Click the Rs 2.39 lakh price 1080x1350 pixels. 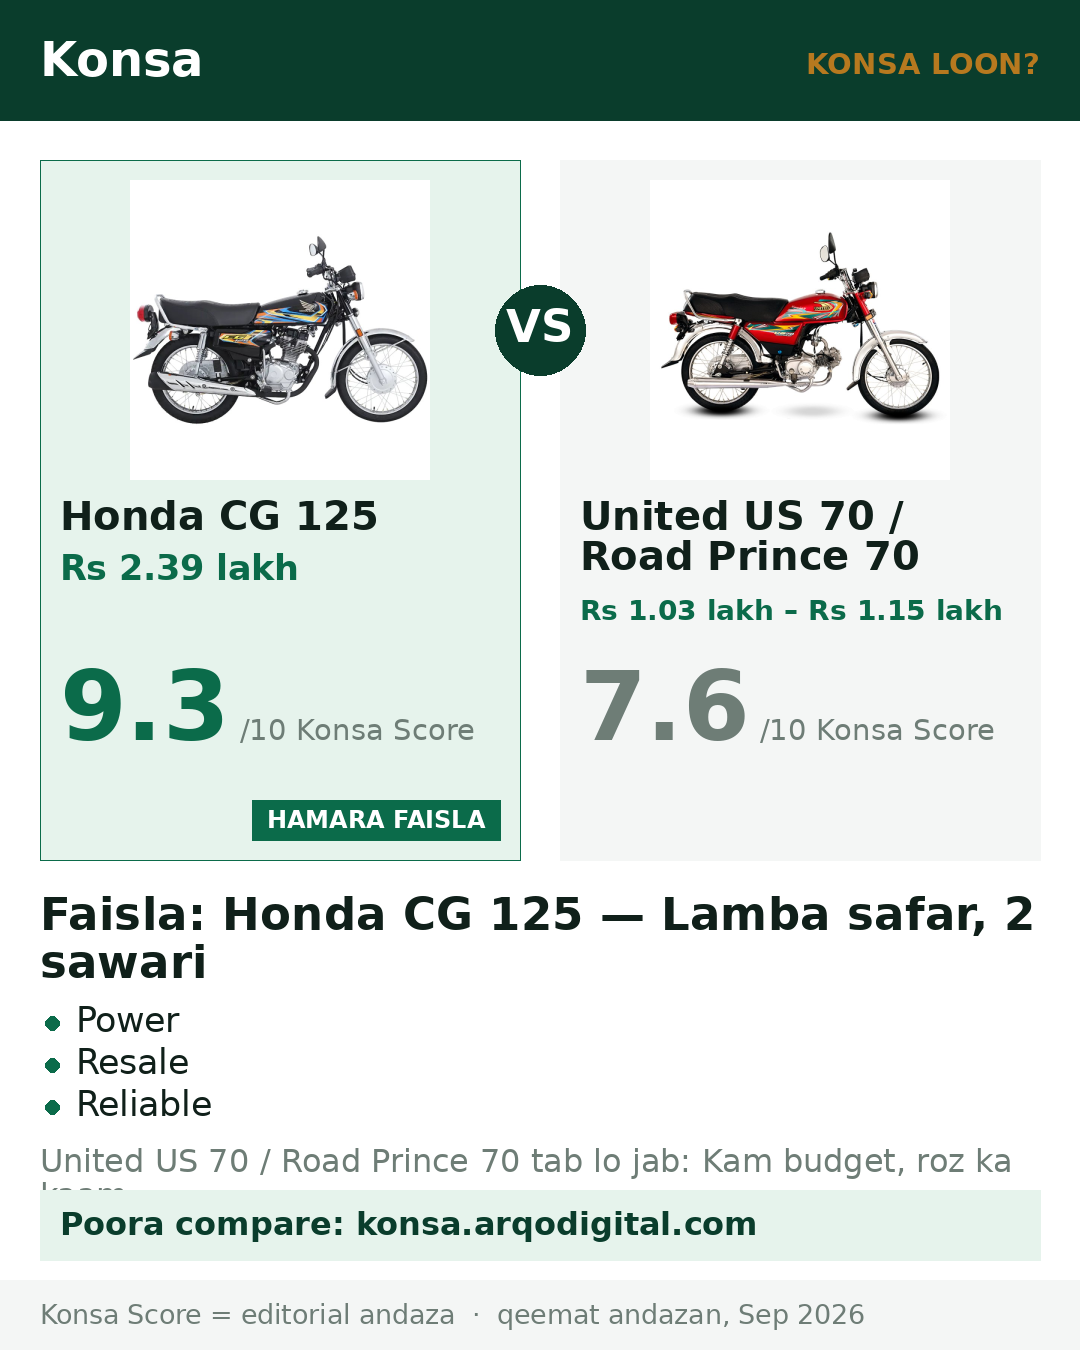point(179,568)
